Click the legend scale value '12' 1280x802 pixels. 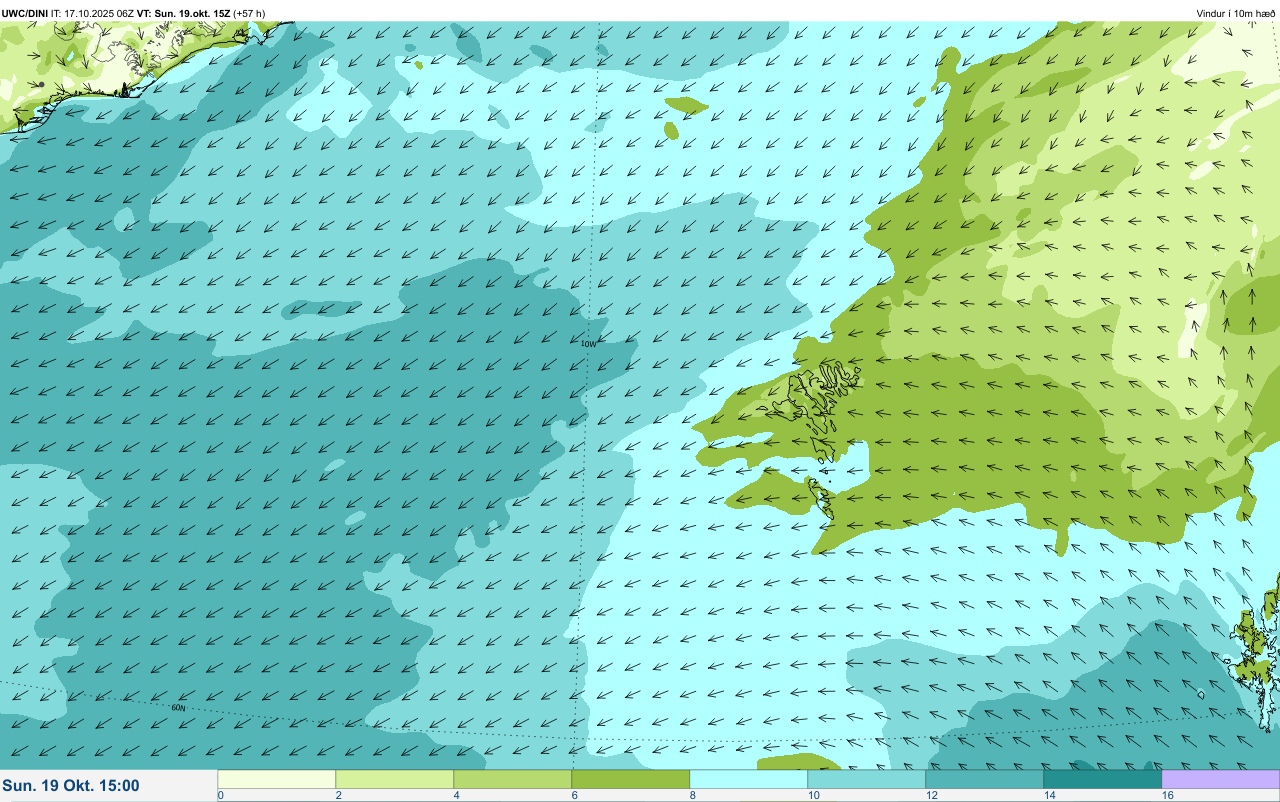932,795
